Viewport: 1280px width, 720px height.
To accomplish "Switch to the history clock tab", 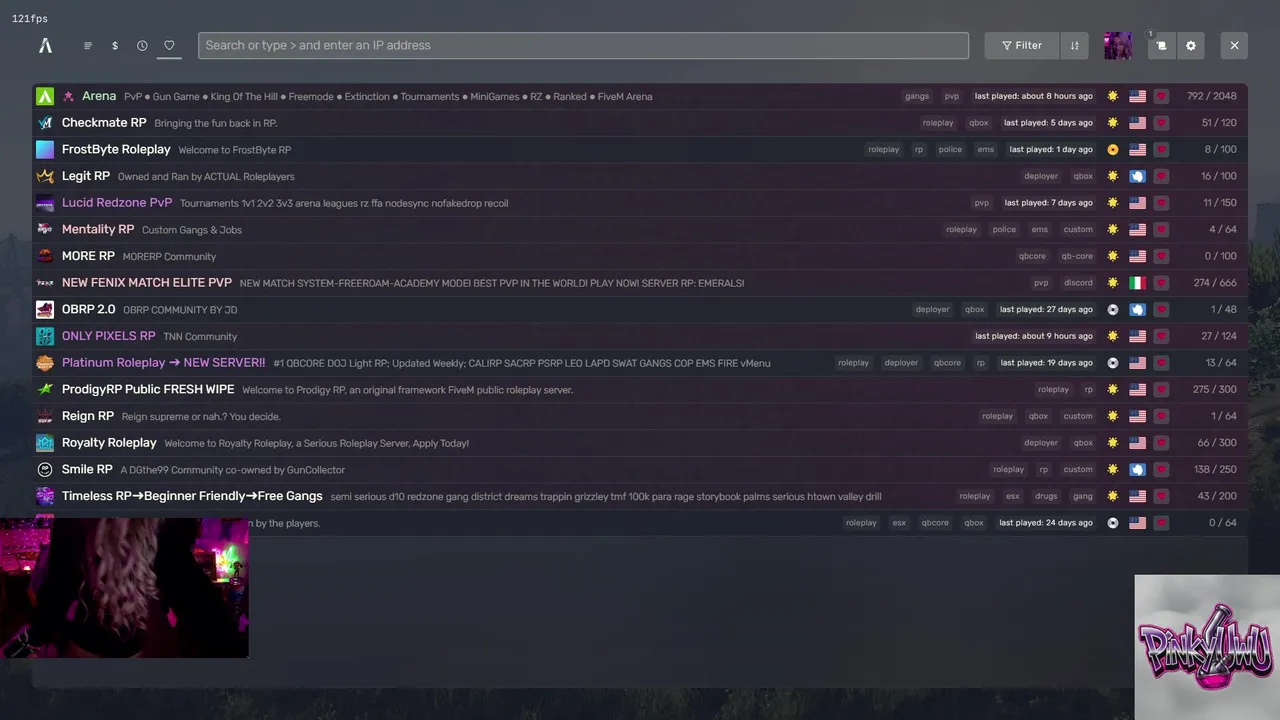I will (142, 45).
